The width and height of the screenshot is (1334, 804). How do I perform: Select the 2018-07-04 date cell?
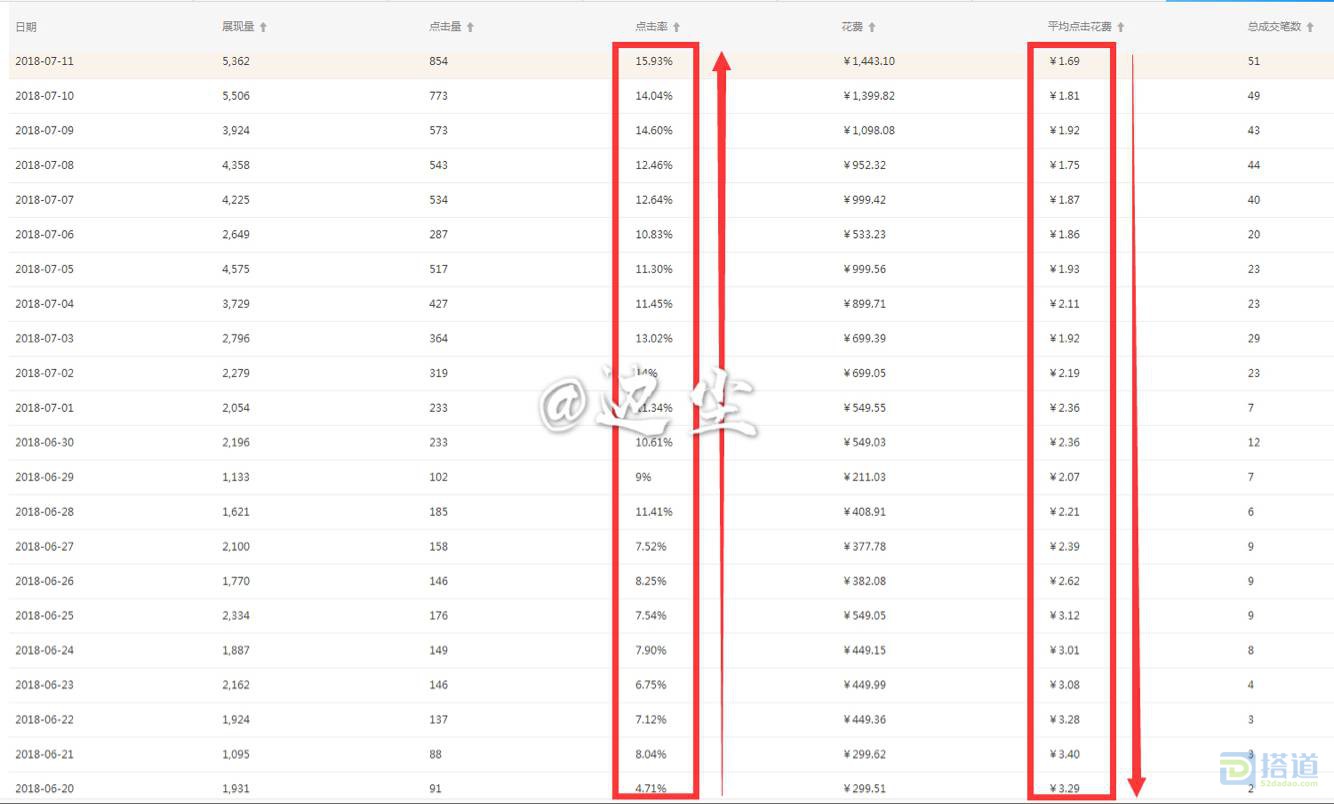click(x=44, y=304)
